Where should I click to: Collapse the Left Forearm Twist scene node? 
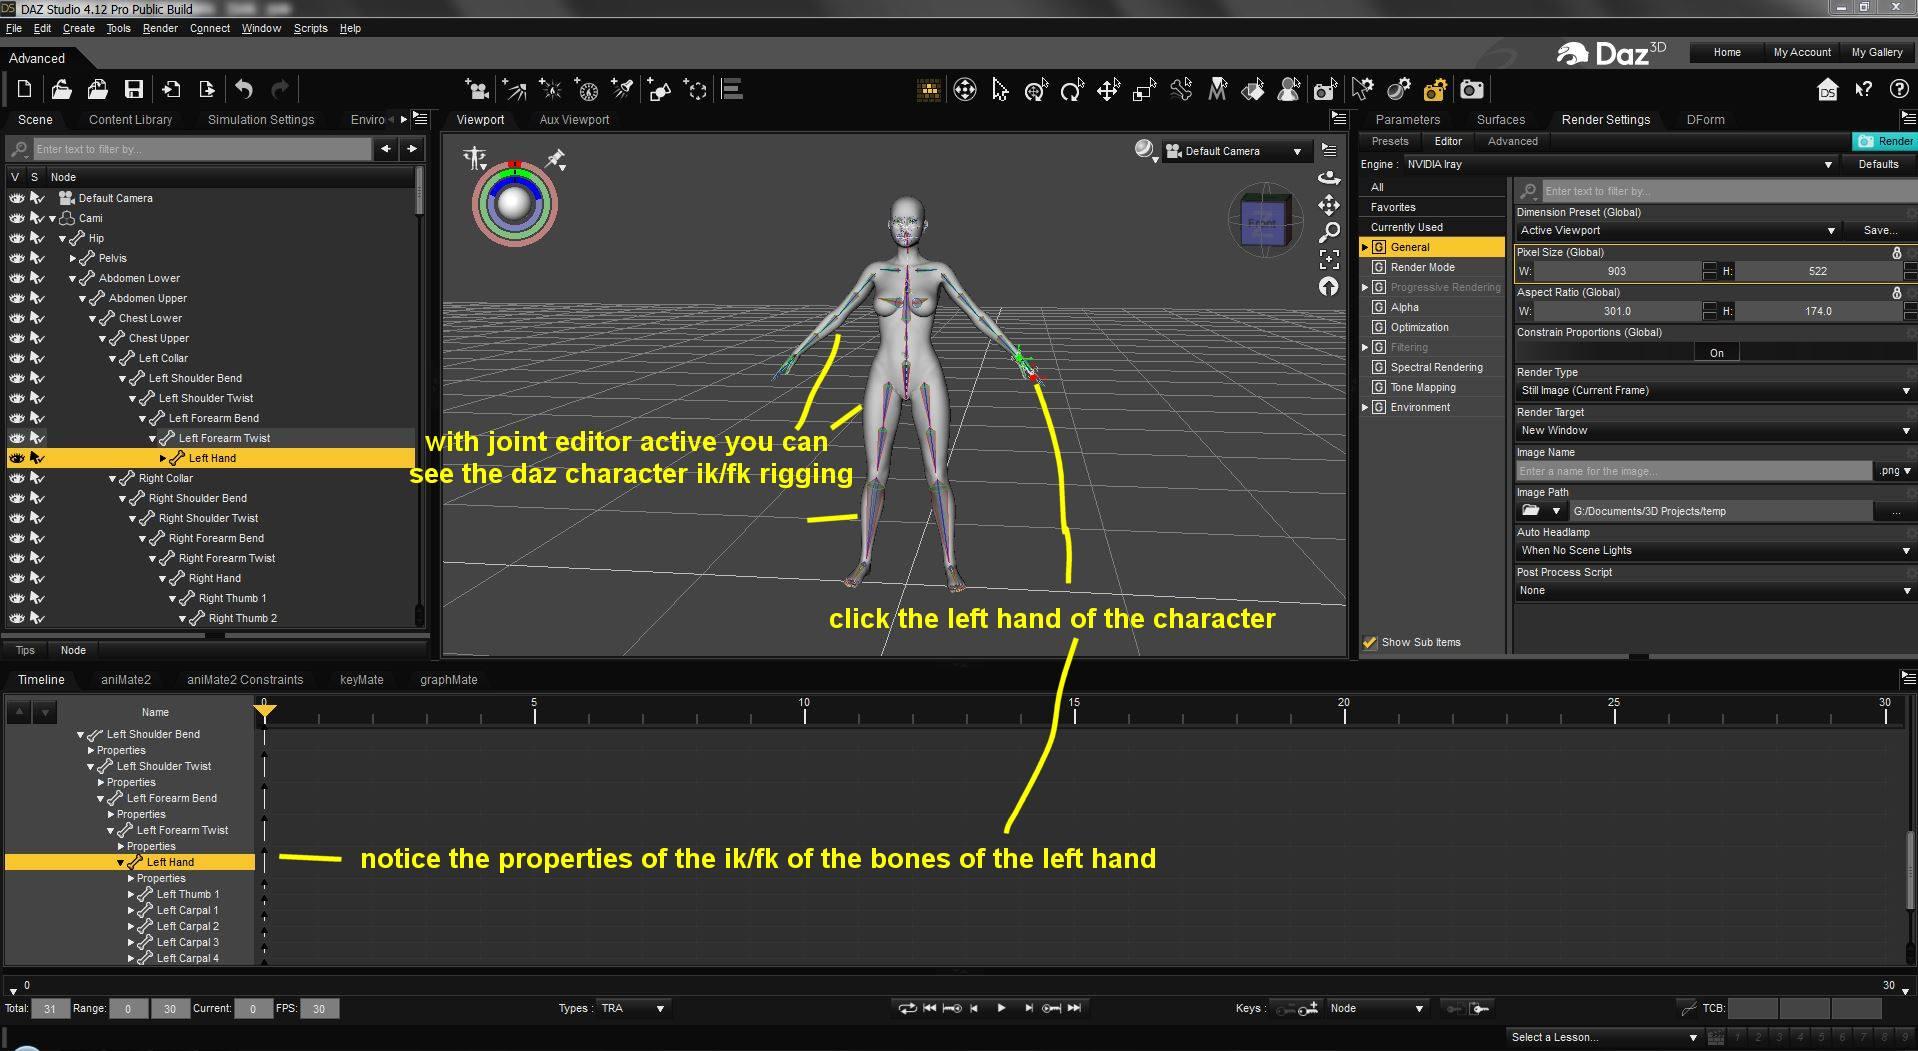[x=153, y=438]
